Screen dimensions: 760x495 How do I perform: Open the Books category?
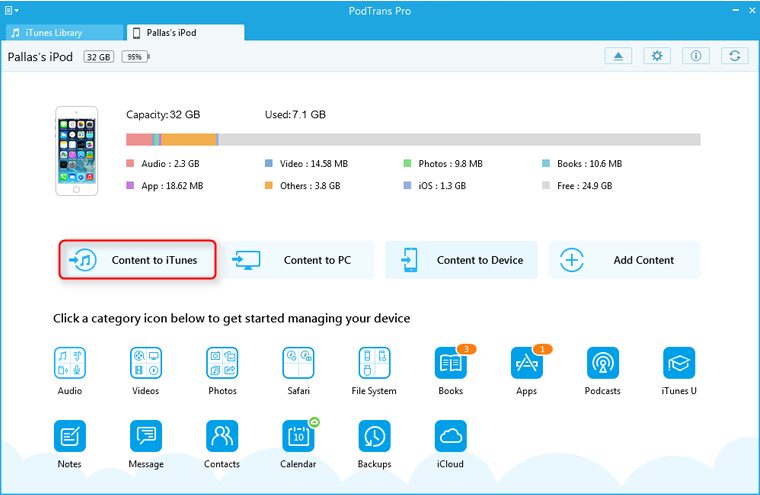[450, 363]
